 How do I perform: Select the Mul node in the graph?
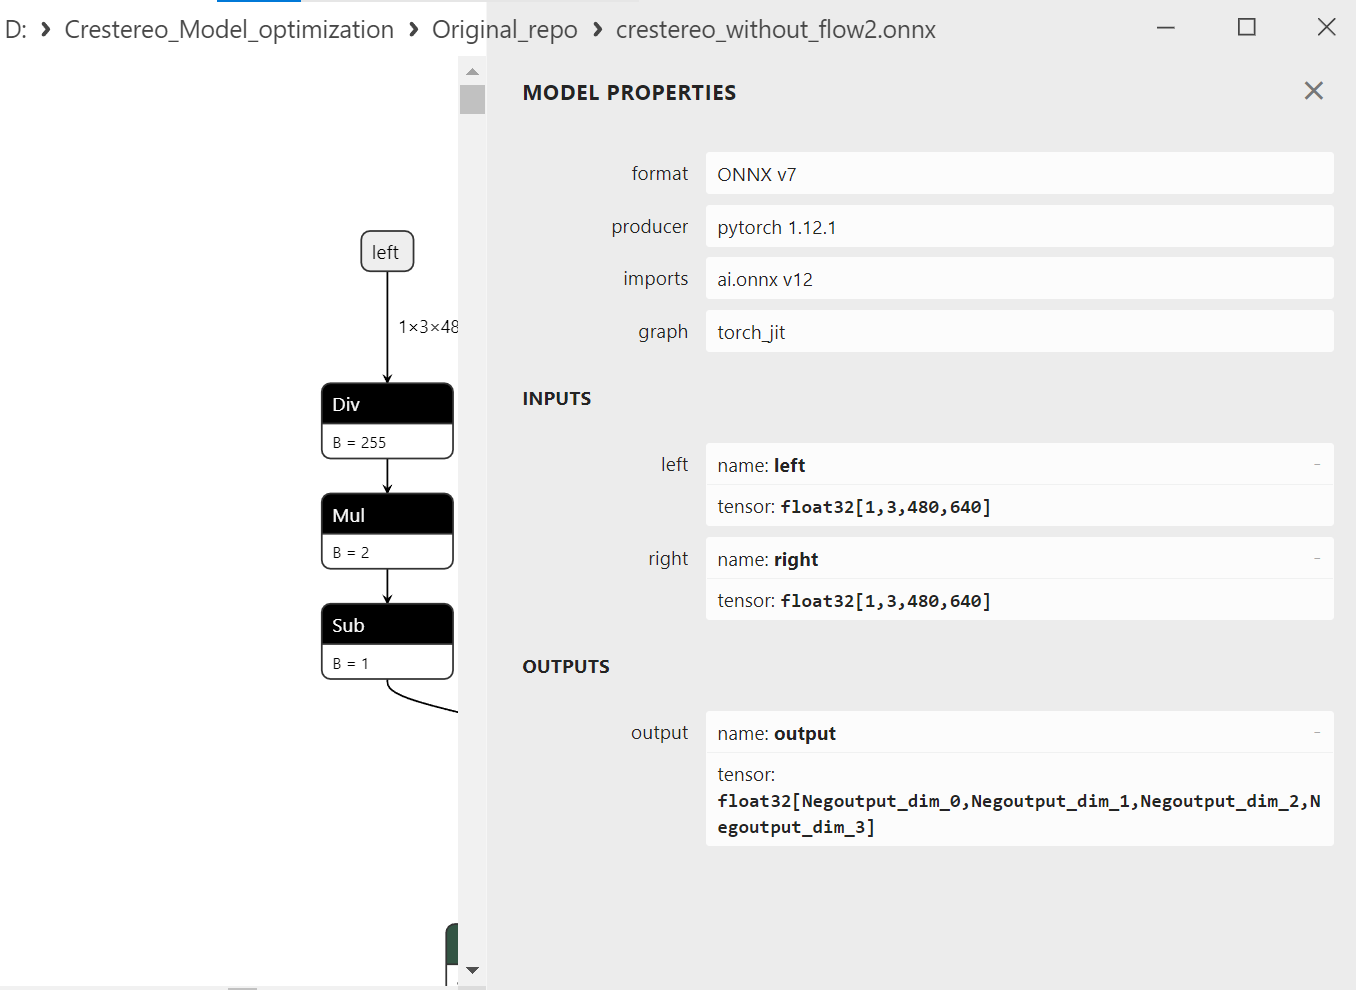click(x=387, y=513)
